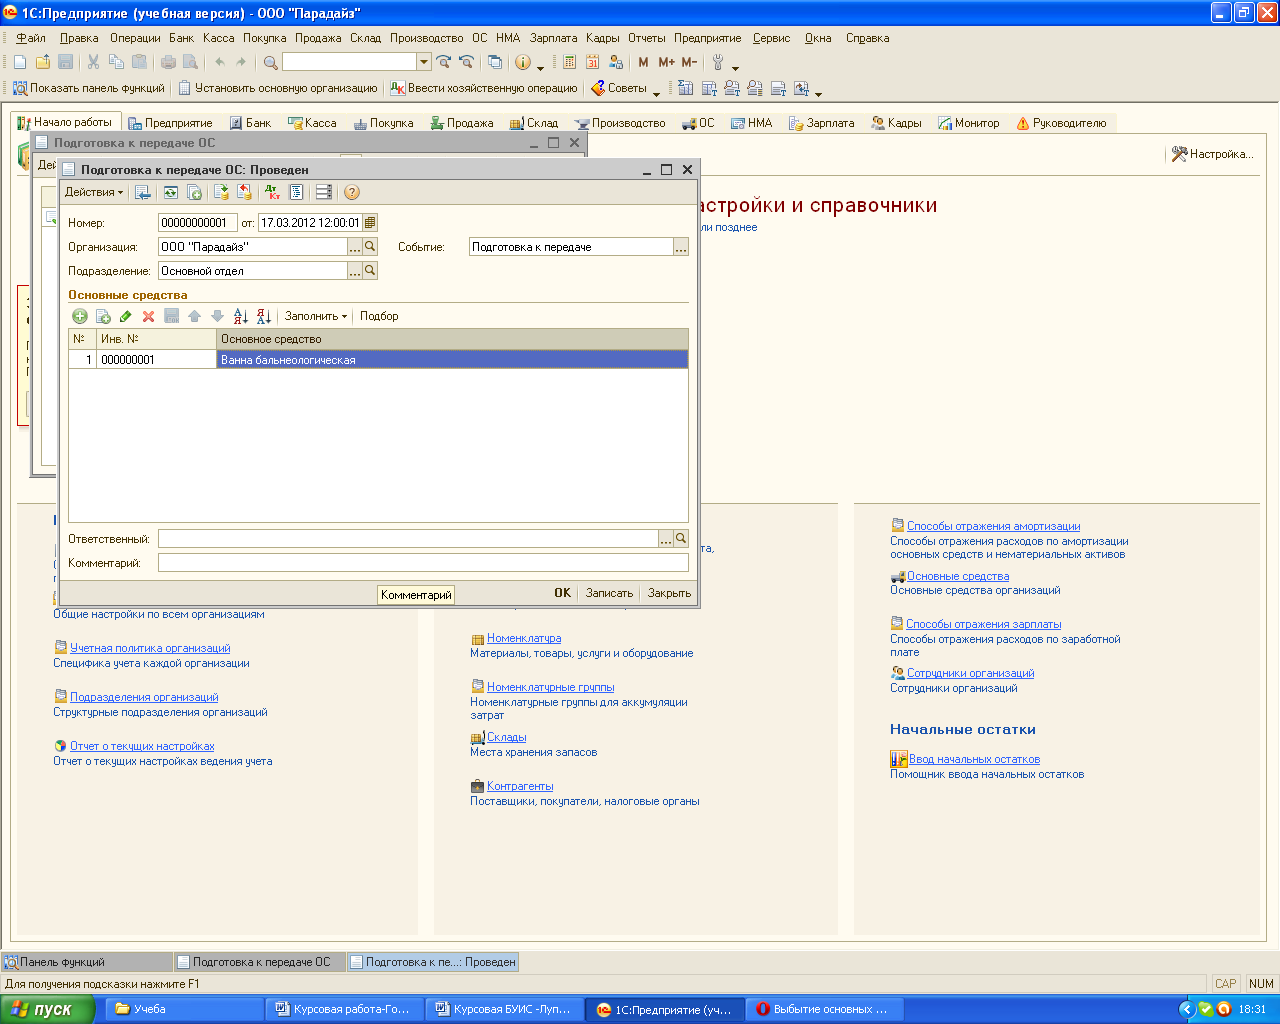Open the calculator icon in main toolbar
Viewport: 1280px width, 1024px height.
click(x=569, y=62)
